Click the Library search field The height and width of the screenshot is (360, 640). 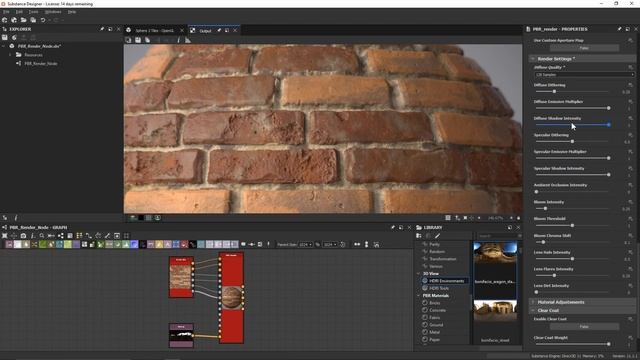click(x=499, y=236)
